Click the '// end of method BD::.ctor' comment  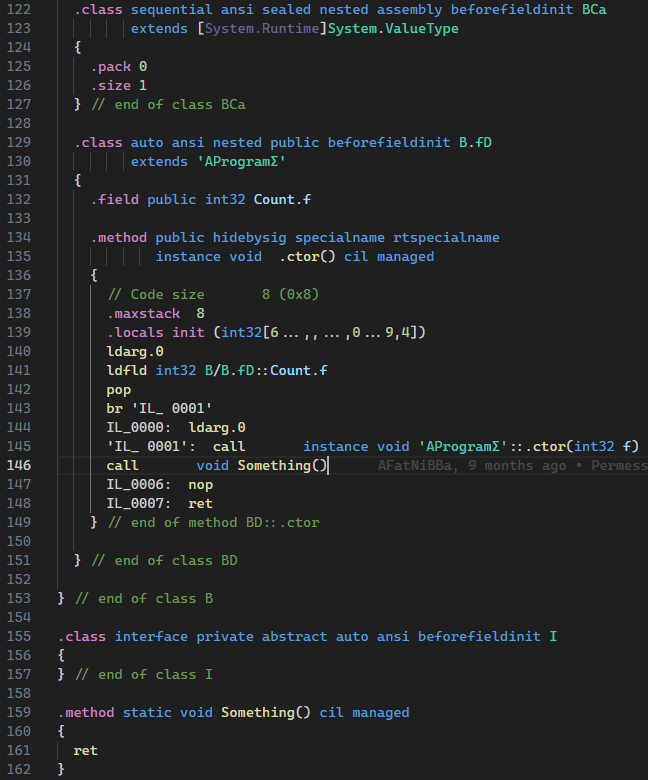[214, 522]
